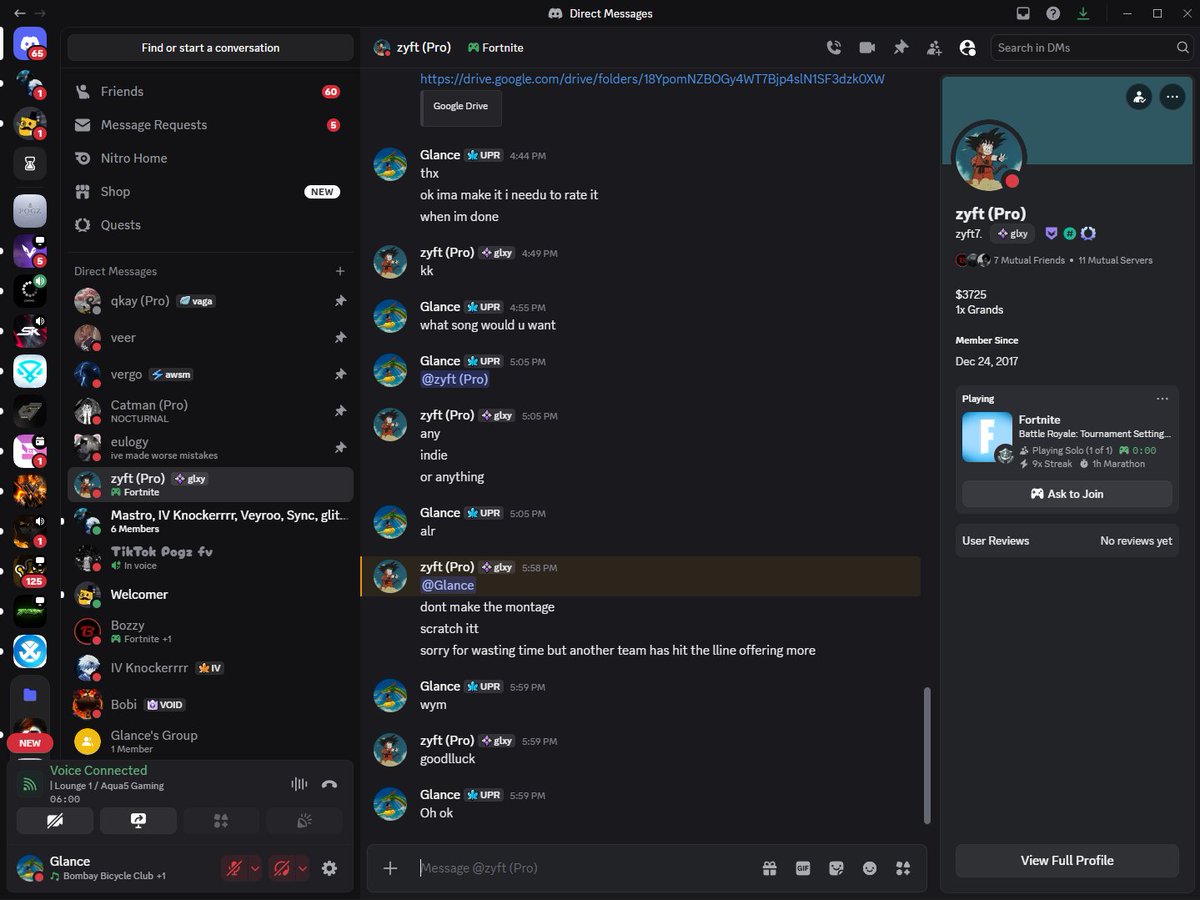Viewport: 1200px width, 900px height.
Task: Click the @zyft (Pro) mention
Action: pyautogui.click(x=454, y=379)
